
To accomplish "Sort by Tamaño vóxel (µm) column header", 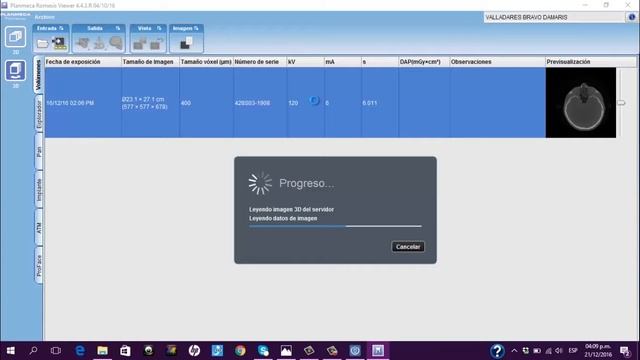I will 206,62.
